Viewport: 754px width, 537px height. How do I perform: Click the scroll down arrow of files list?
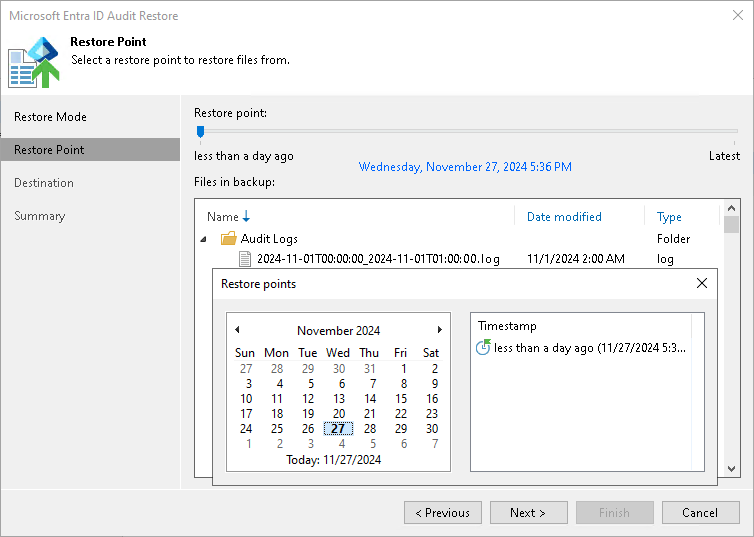(x=731, y=469)
